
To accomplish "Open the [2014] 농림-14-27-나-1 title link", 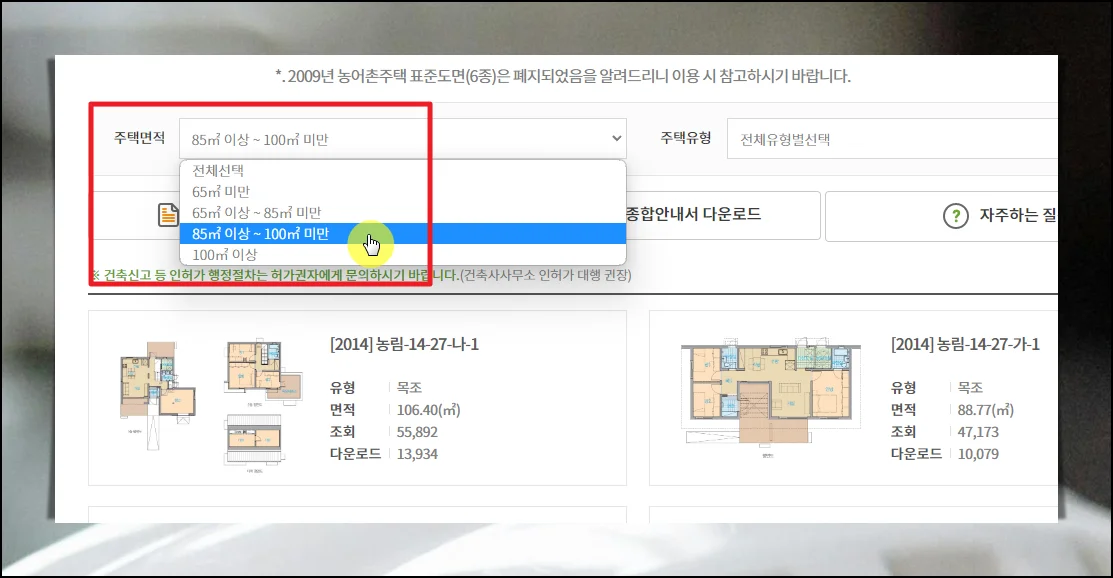I will click(404, 344).
